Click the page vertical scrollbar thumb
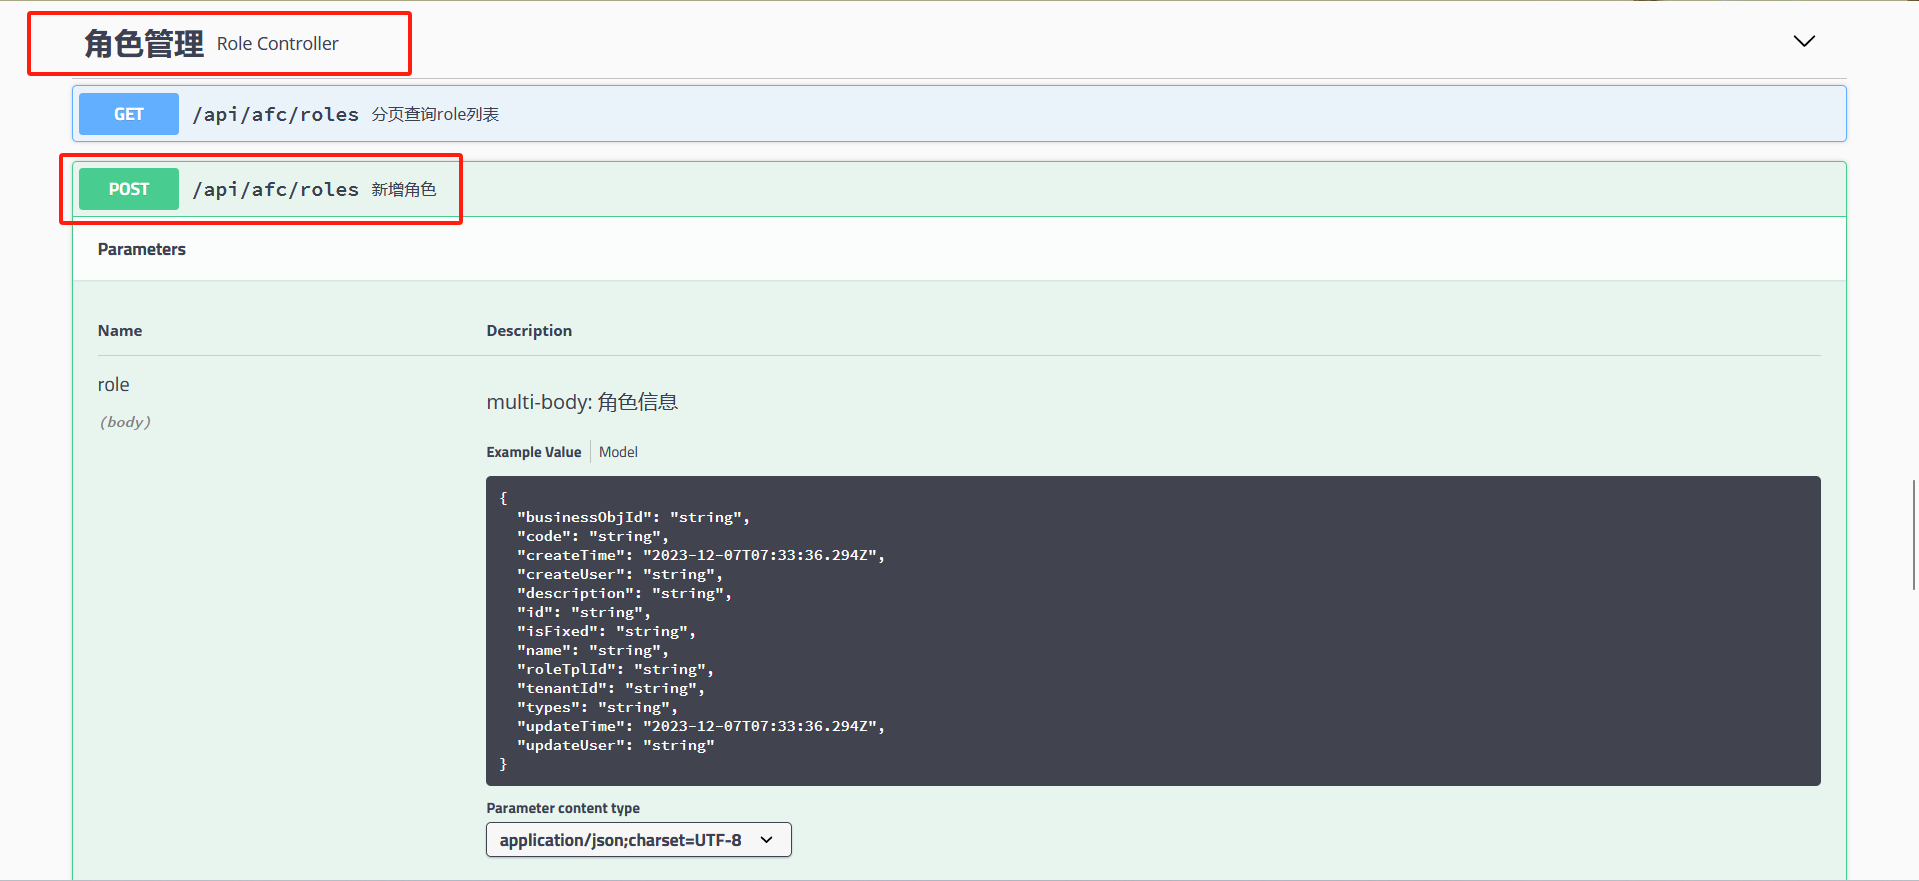The image size is (1919, 881). 1914,535
